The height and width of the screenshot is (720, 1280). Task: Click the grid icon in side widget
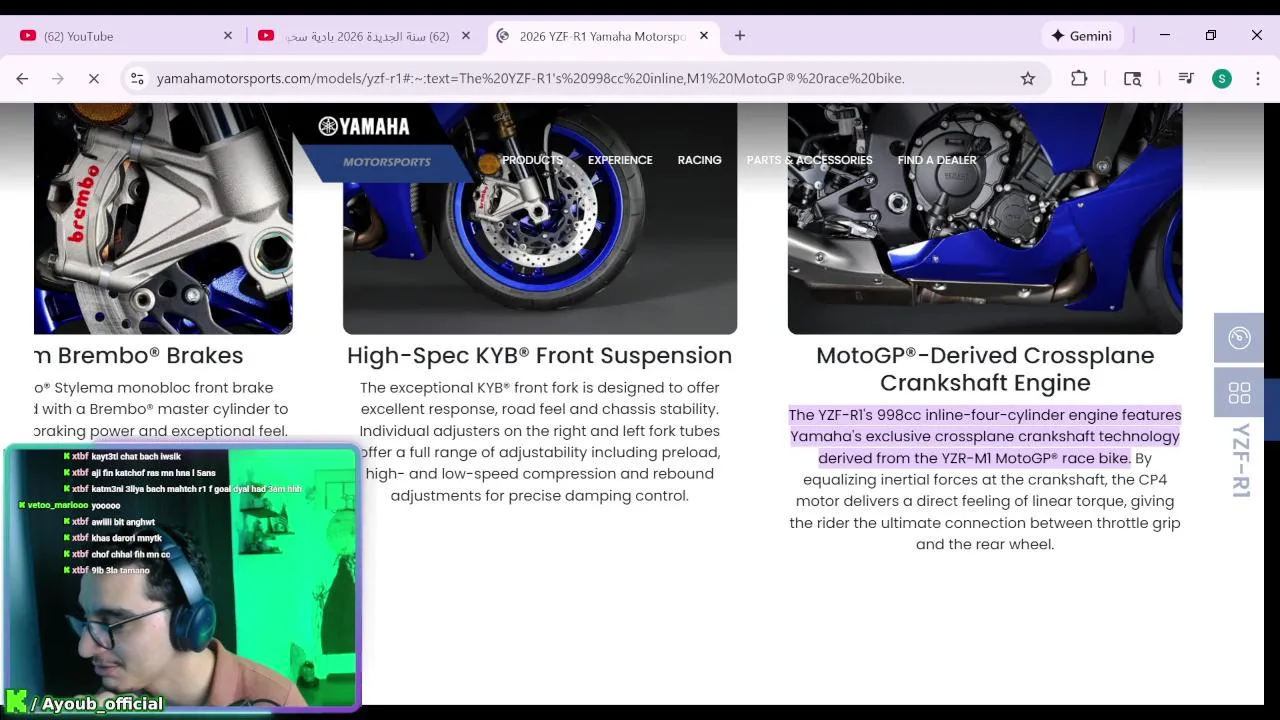[x=1239, y=393]
